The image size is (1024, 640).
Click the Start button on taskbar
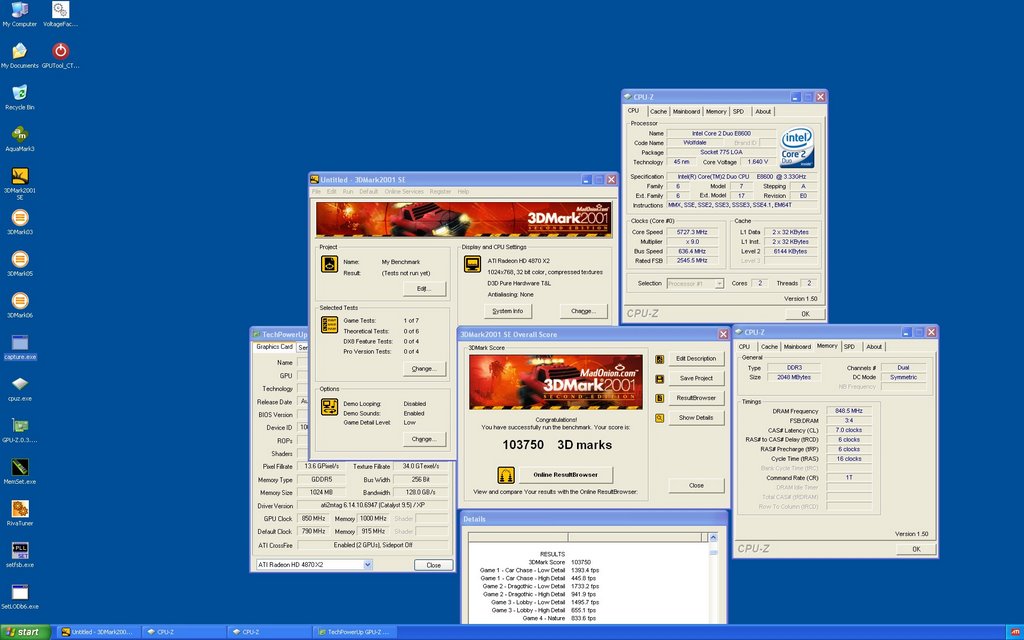(x=26, y=632)
